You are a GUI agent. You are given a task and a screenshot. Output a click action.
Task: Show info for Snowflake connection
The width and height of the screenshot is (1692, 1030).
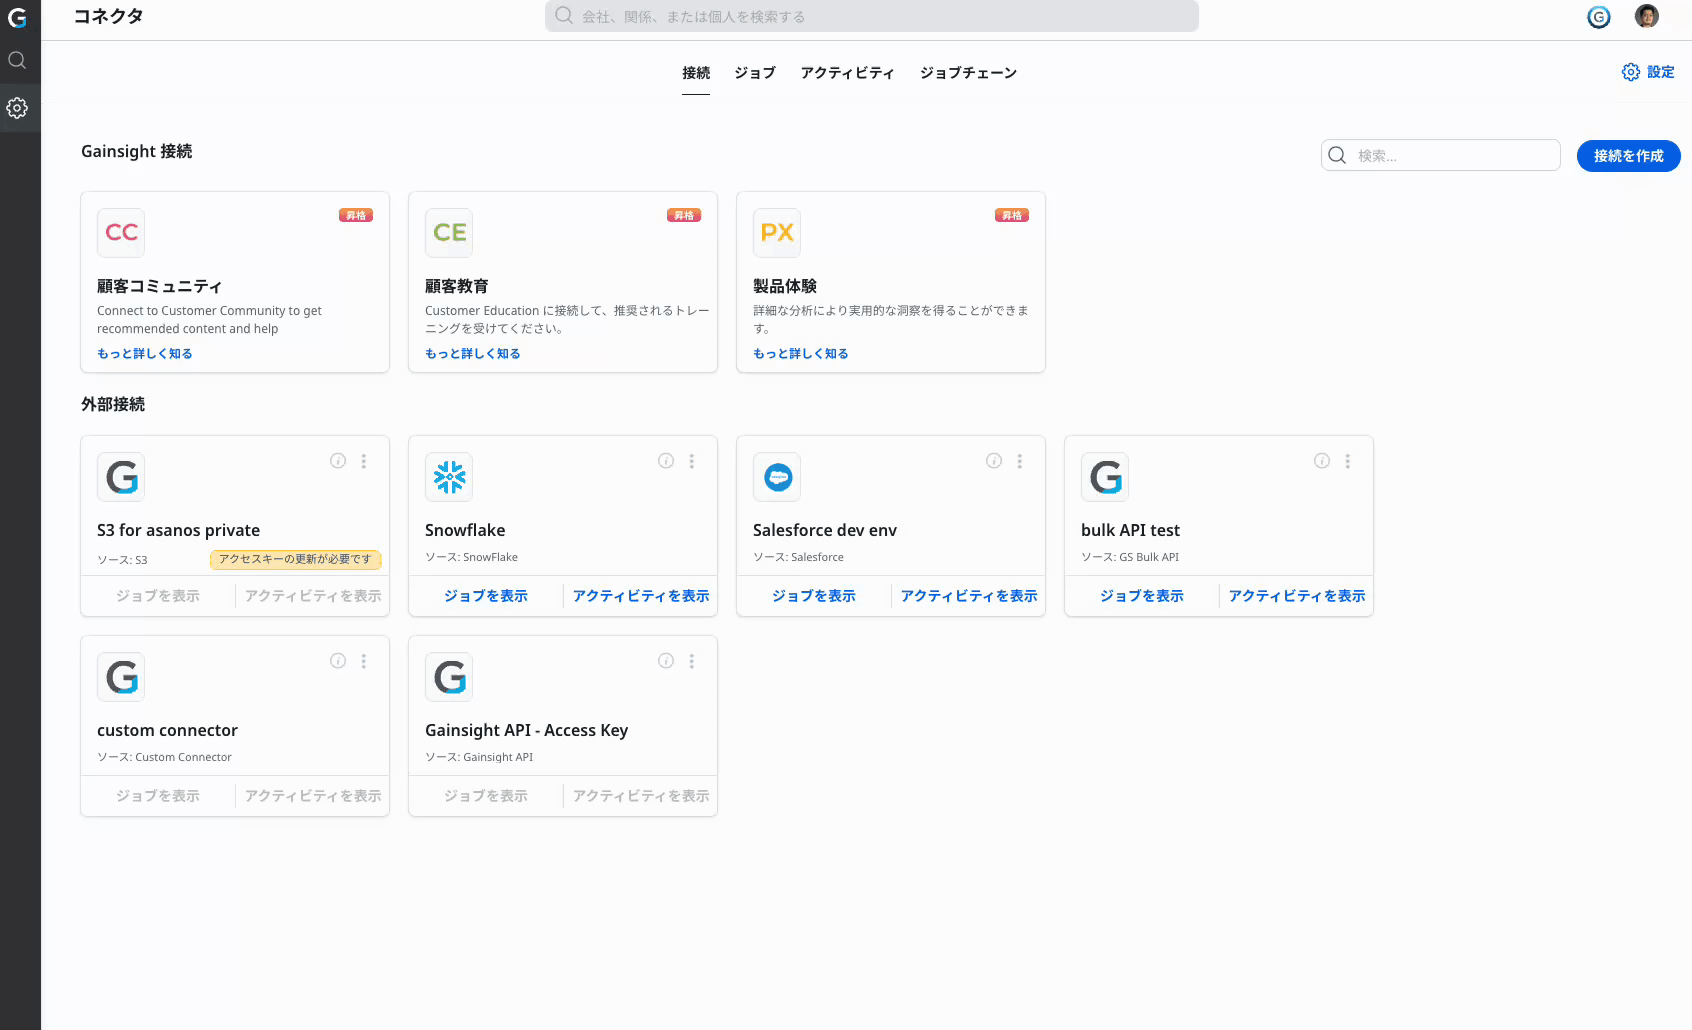(x=666, y=461)
